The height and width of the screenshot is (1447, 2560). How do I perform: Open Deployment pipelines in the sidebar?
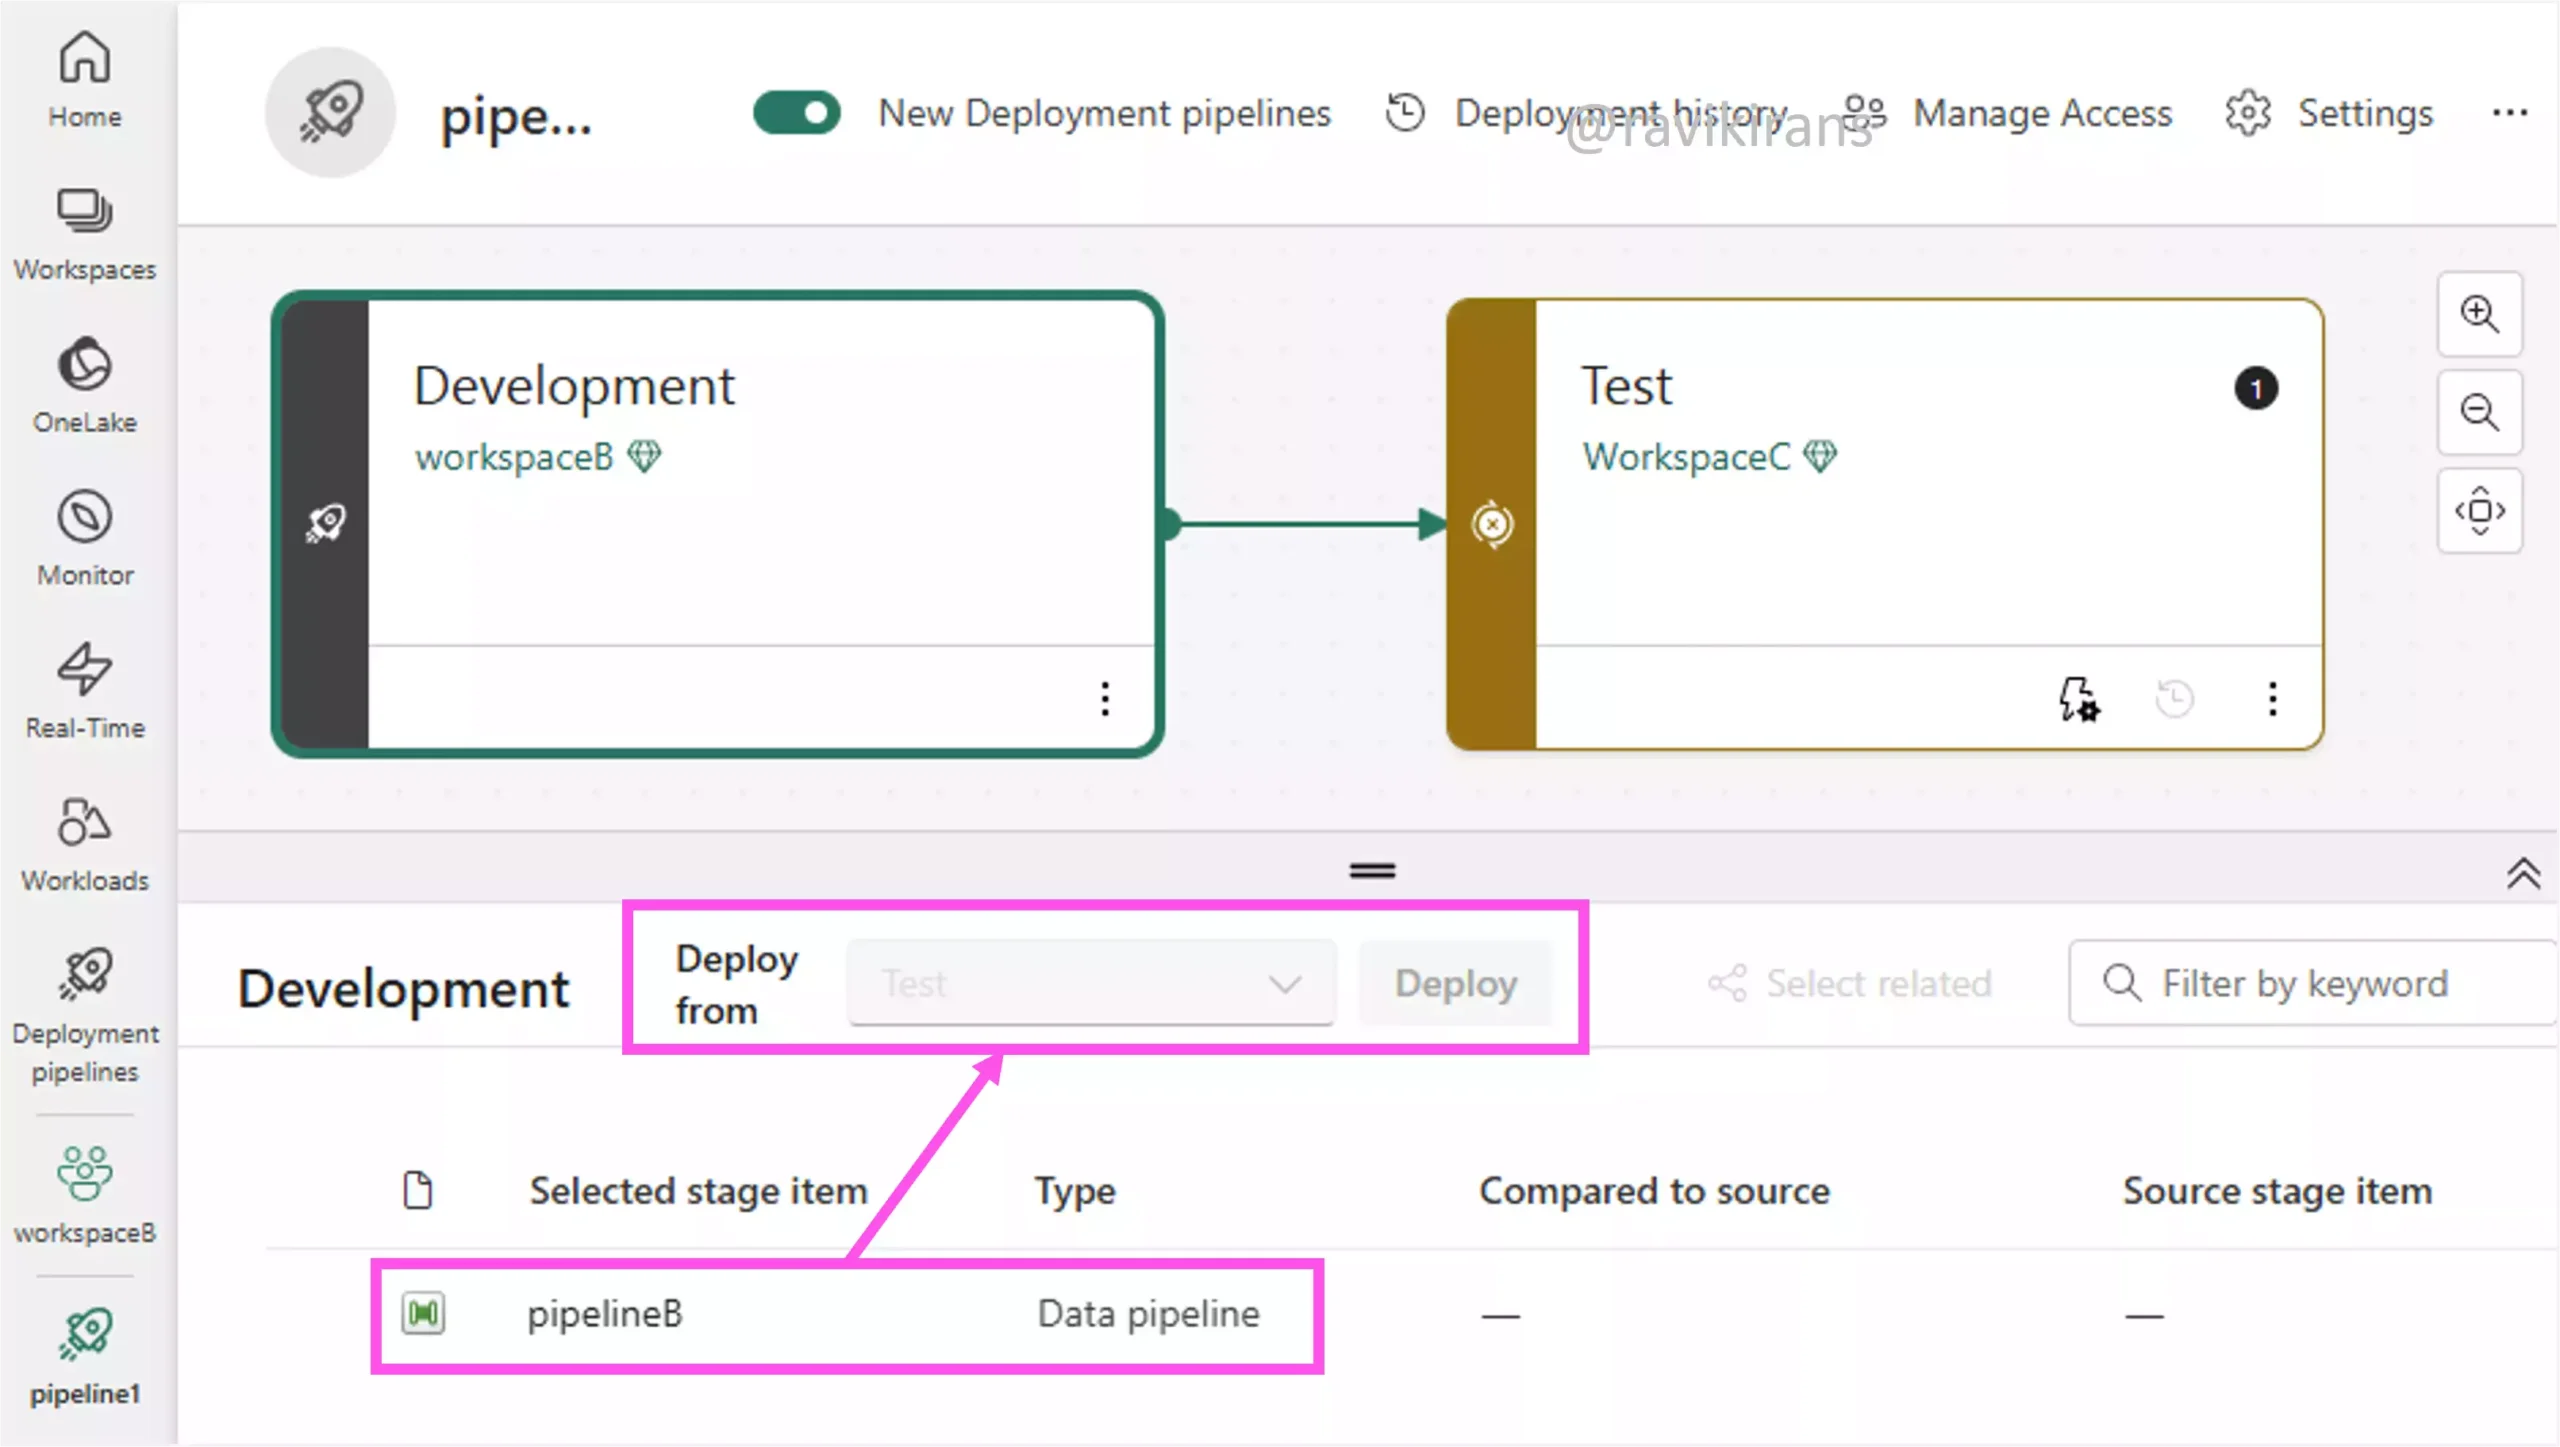(x=85, y=1017)
